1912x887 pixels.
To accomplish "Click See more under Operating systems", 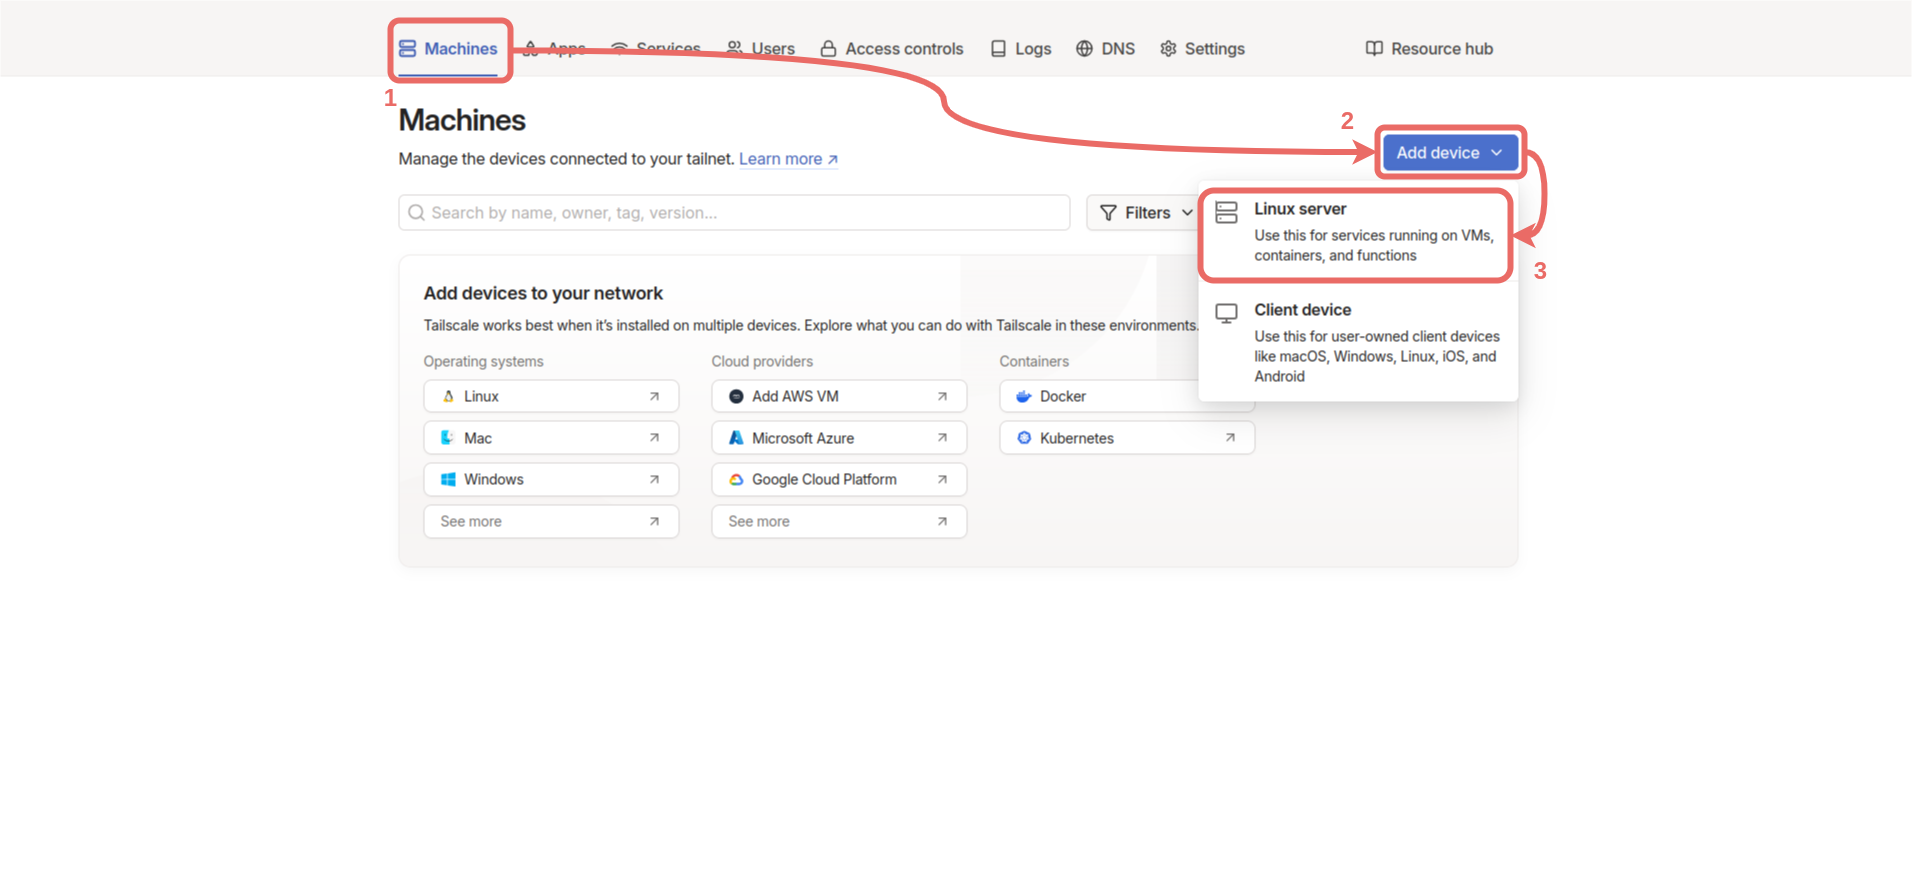I will (551, 522).
